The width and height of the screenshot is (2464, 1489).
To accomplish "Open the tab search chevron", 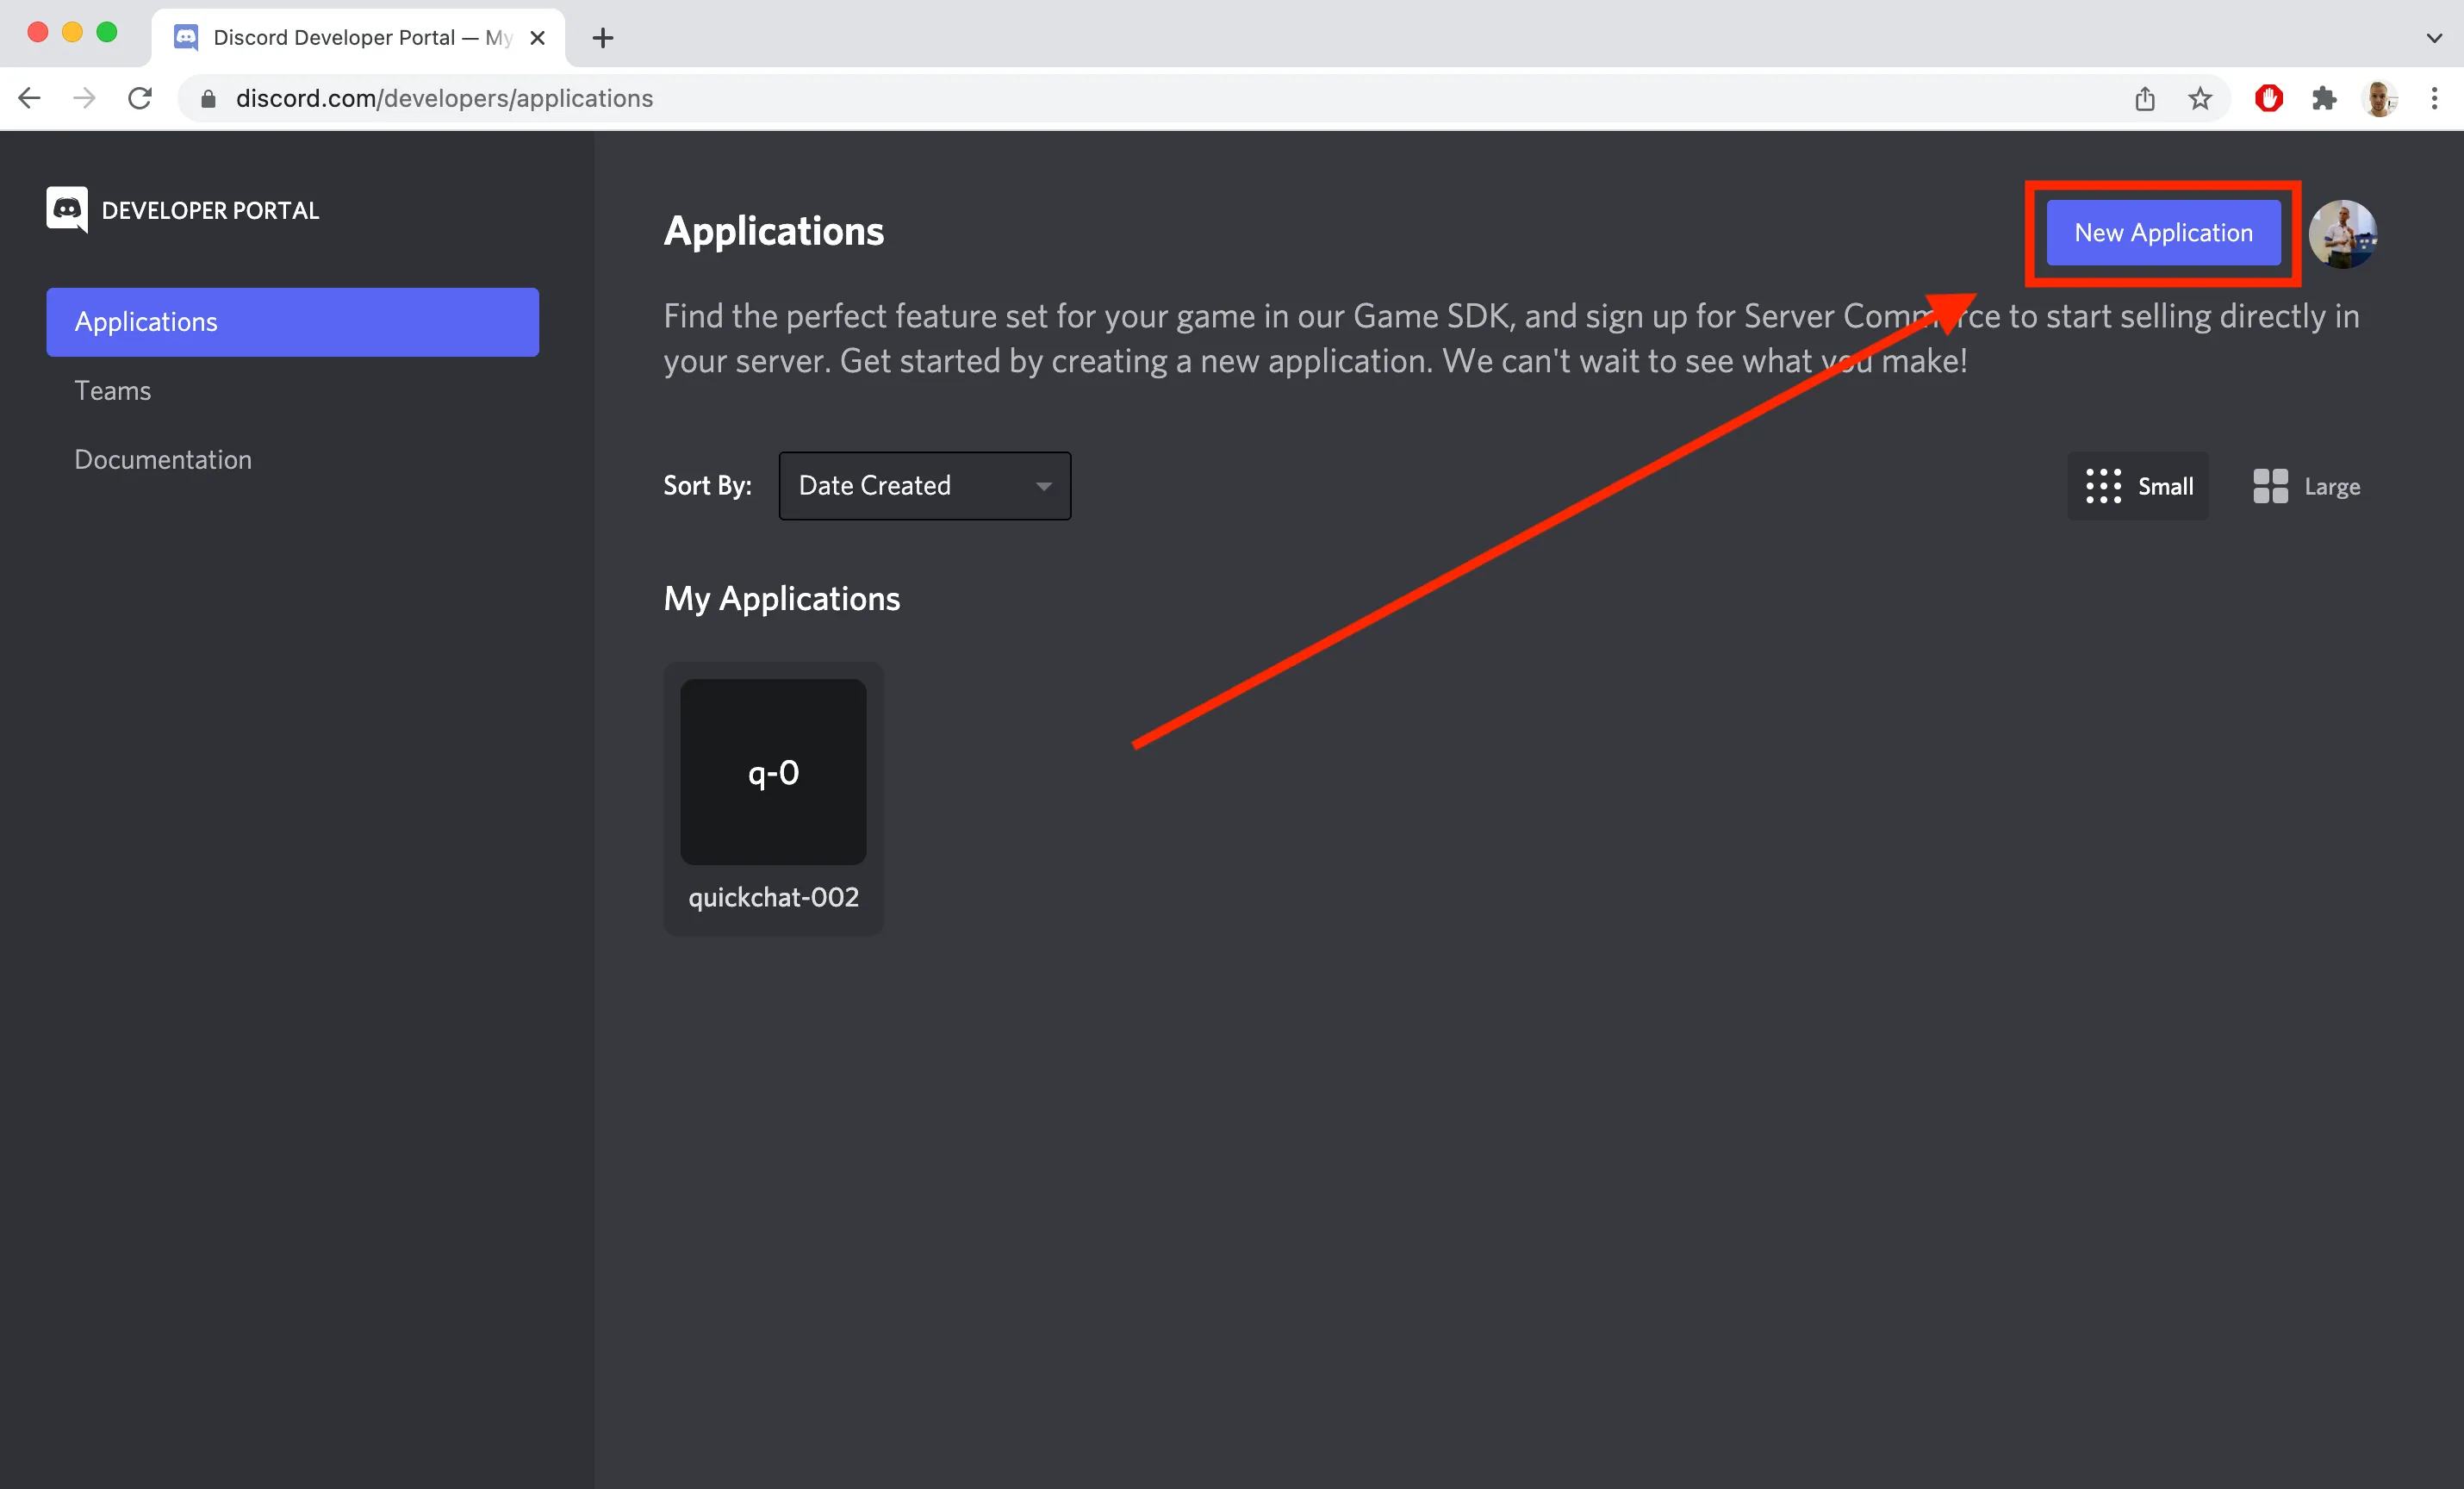I will (2434, 38).
